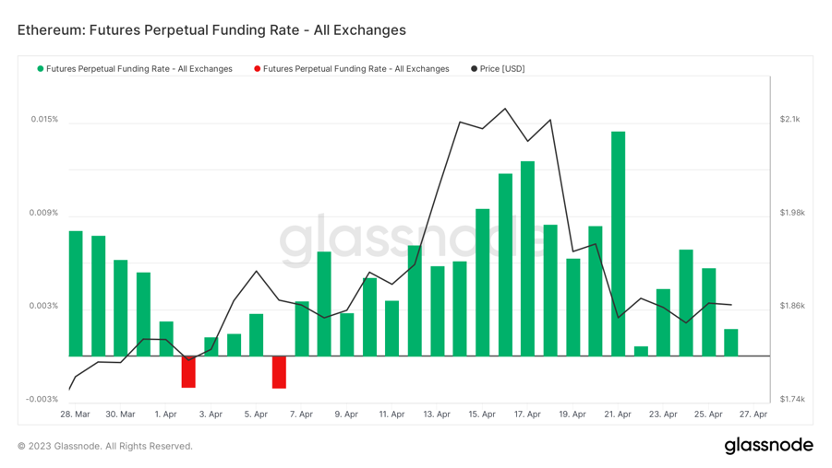Select the tallest green bar at 21 Apr
Image resolution: width=832 pixels, height=468 pixels.
(618, 243)
